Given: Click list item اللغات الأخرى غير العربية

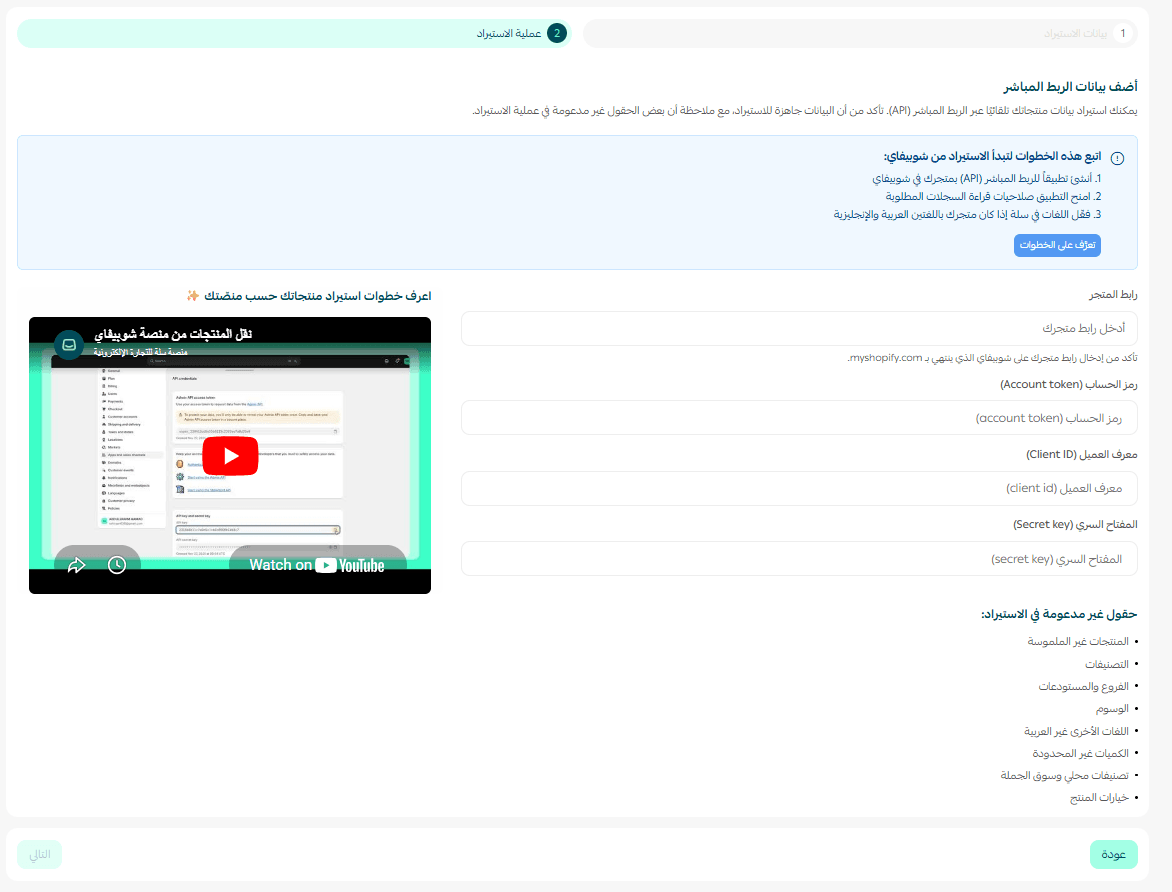Looking at the screenshot, I should coord(1076,731).
